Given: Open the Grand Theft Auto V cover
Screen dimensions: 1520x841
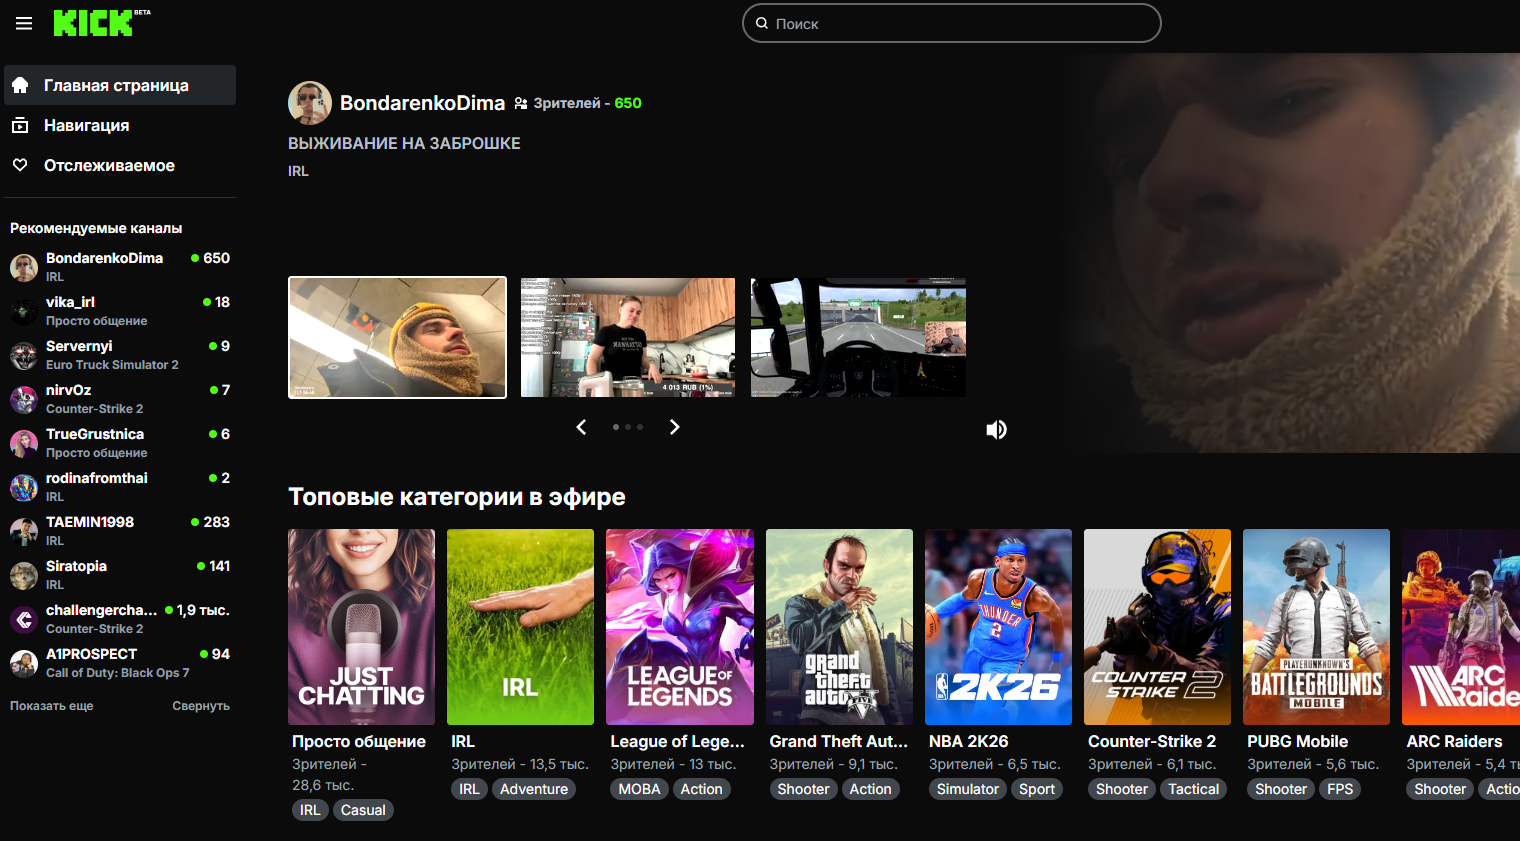Looking at the screenshot, I should (x=839, y=627).
